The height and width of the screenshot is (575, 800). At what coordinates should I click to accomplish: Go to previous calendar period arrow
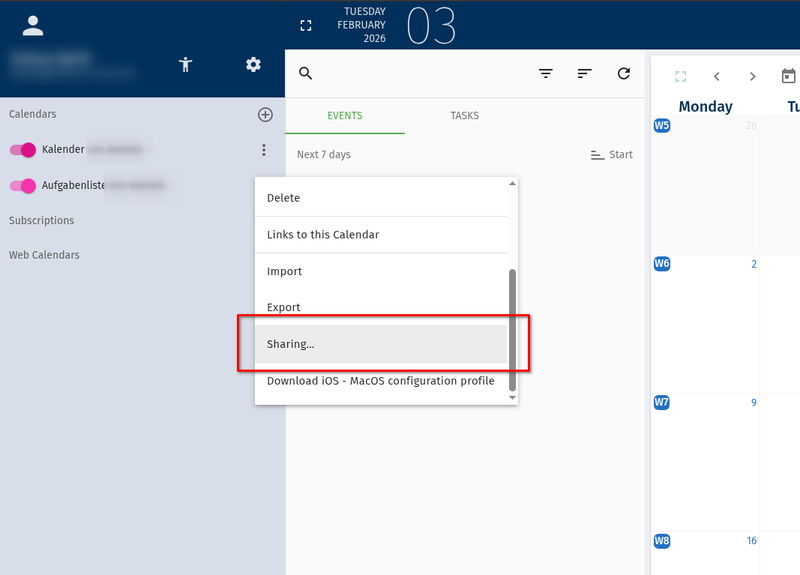coord(717,77)
